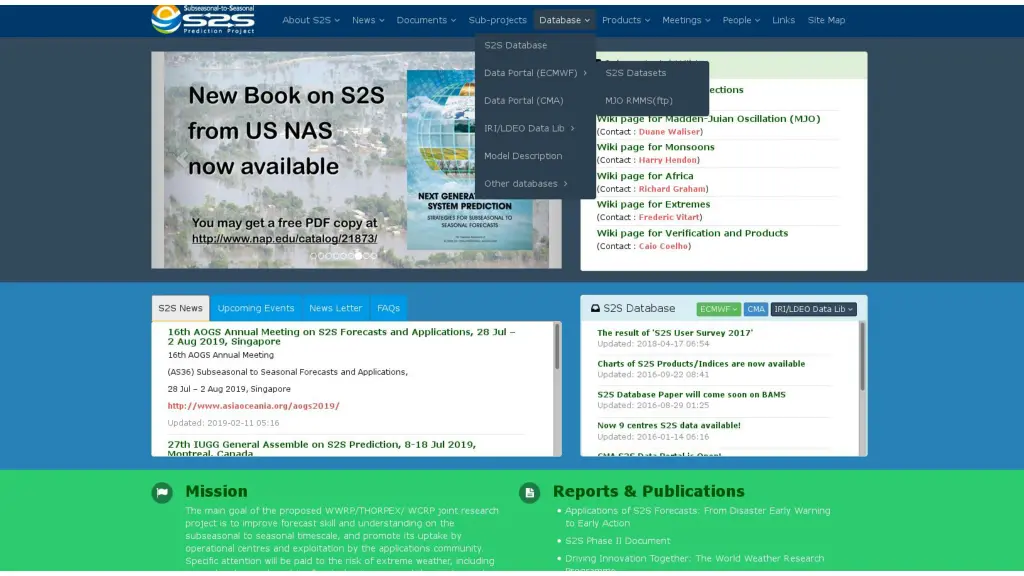This screenshot has width=1024, height=576.
Task: Open 'Now 9 centres S2S data available!' item
Action: tap(669, 426)
